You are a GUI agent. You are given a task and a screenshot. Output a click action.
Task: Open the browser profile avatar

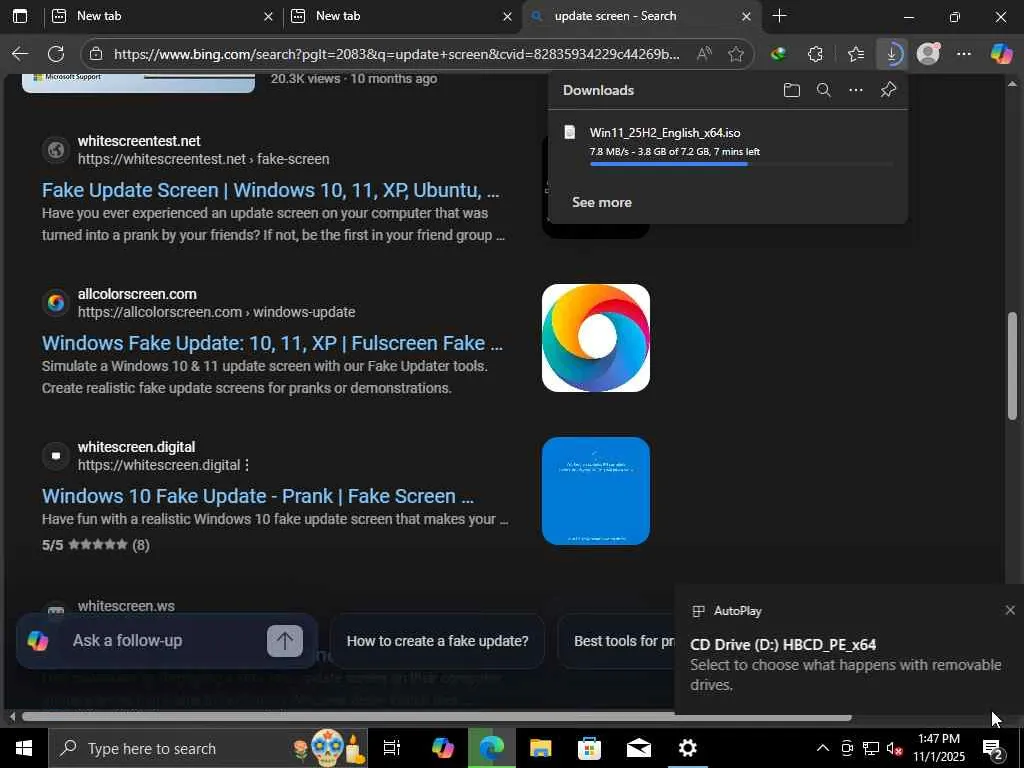(928, 54)
